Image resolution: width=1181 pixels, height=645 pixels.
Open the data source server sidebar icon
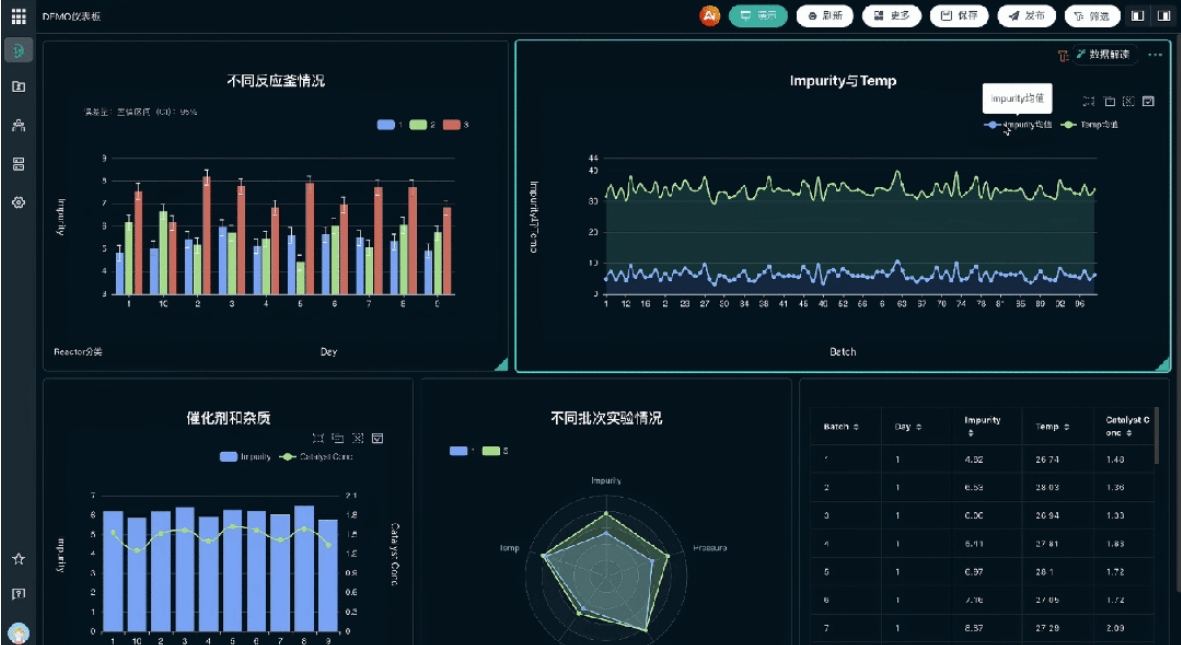[x=18, y=164]
